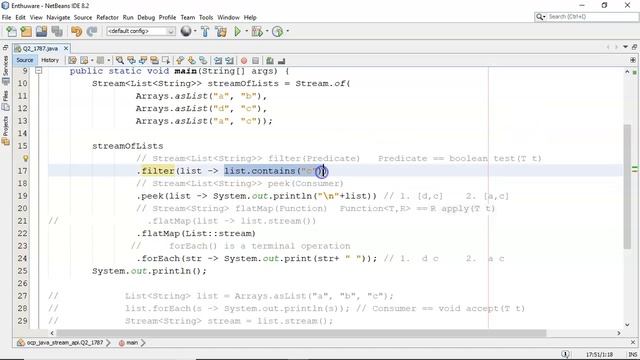The width and height of the screenshot is (640, 360).
Task: Click the Open Project toolbar icon
Action: 41,31
